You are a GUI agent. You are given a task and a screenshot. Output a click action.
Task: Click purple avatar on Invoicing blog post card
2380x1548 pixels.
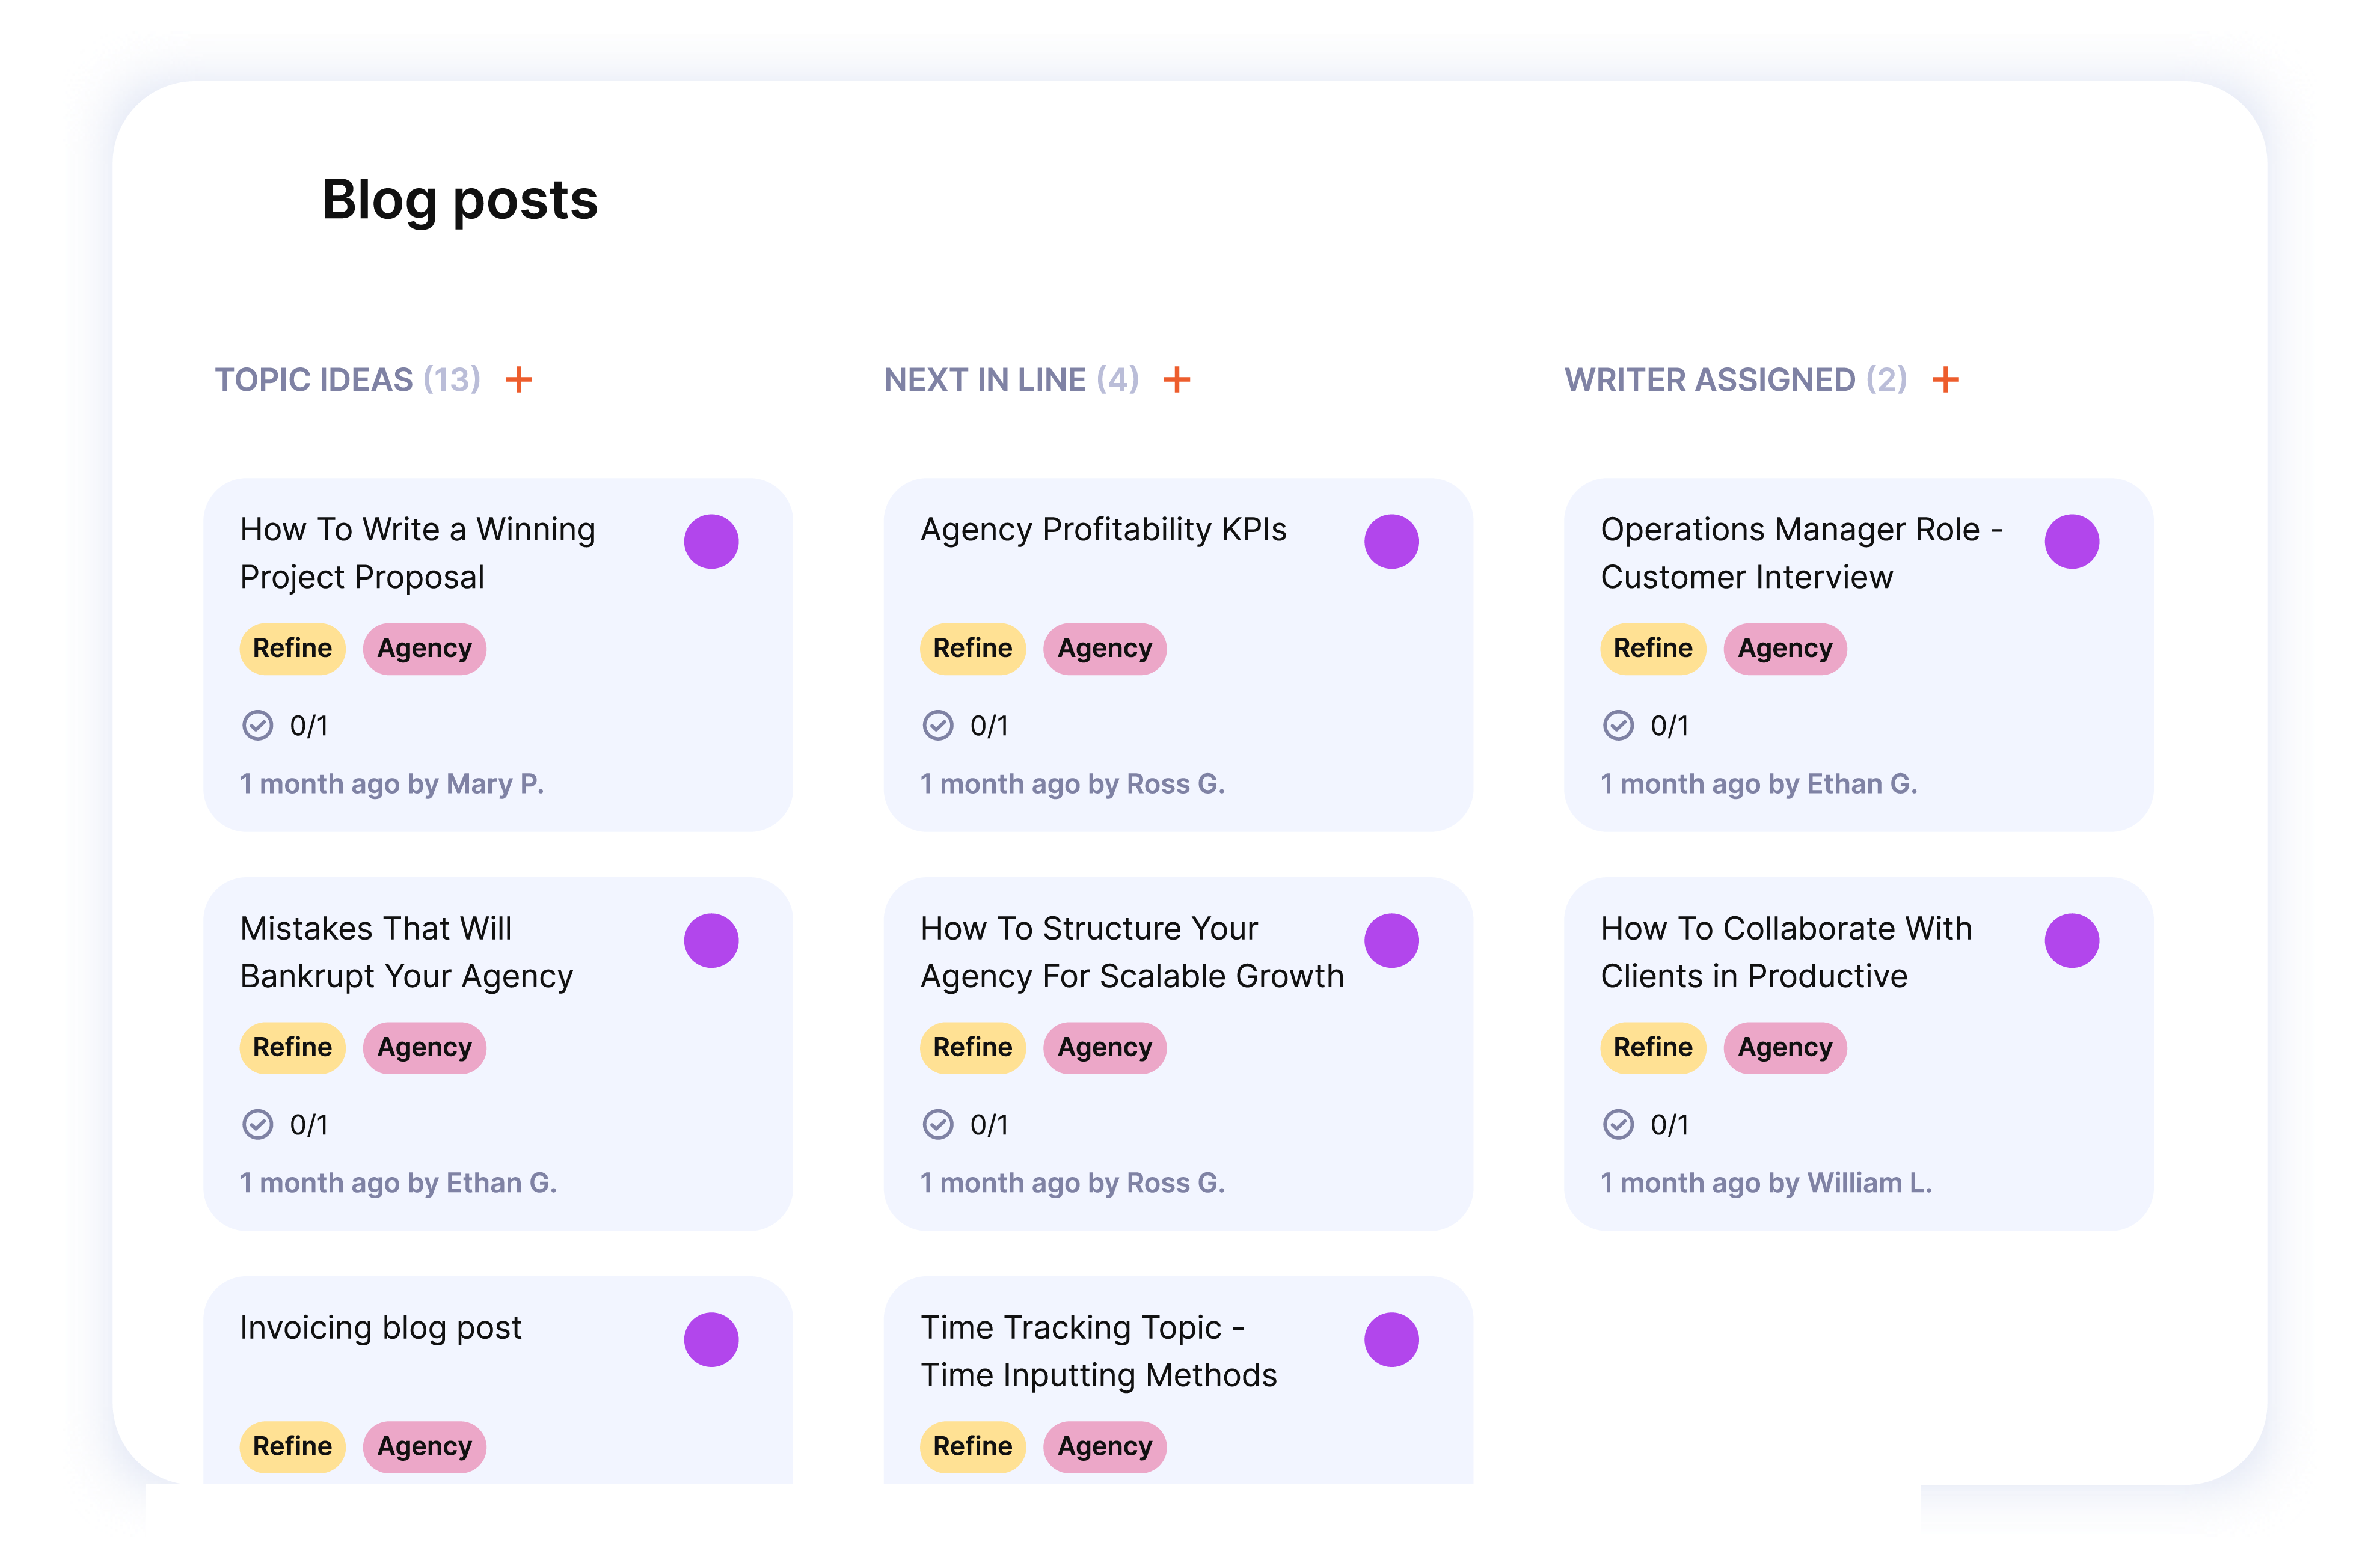711,1340
